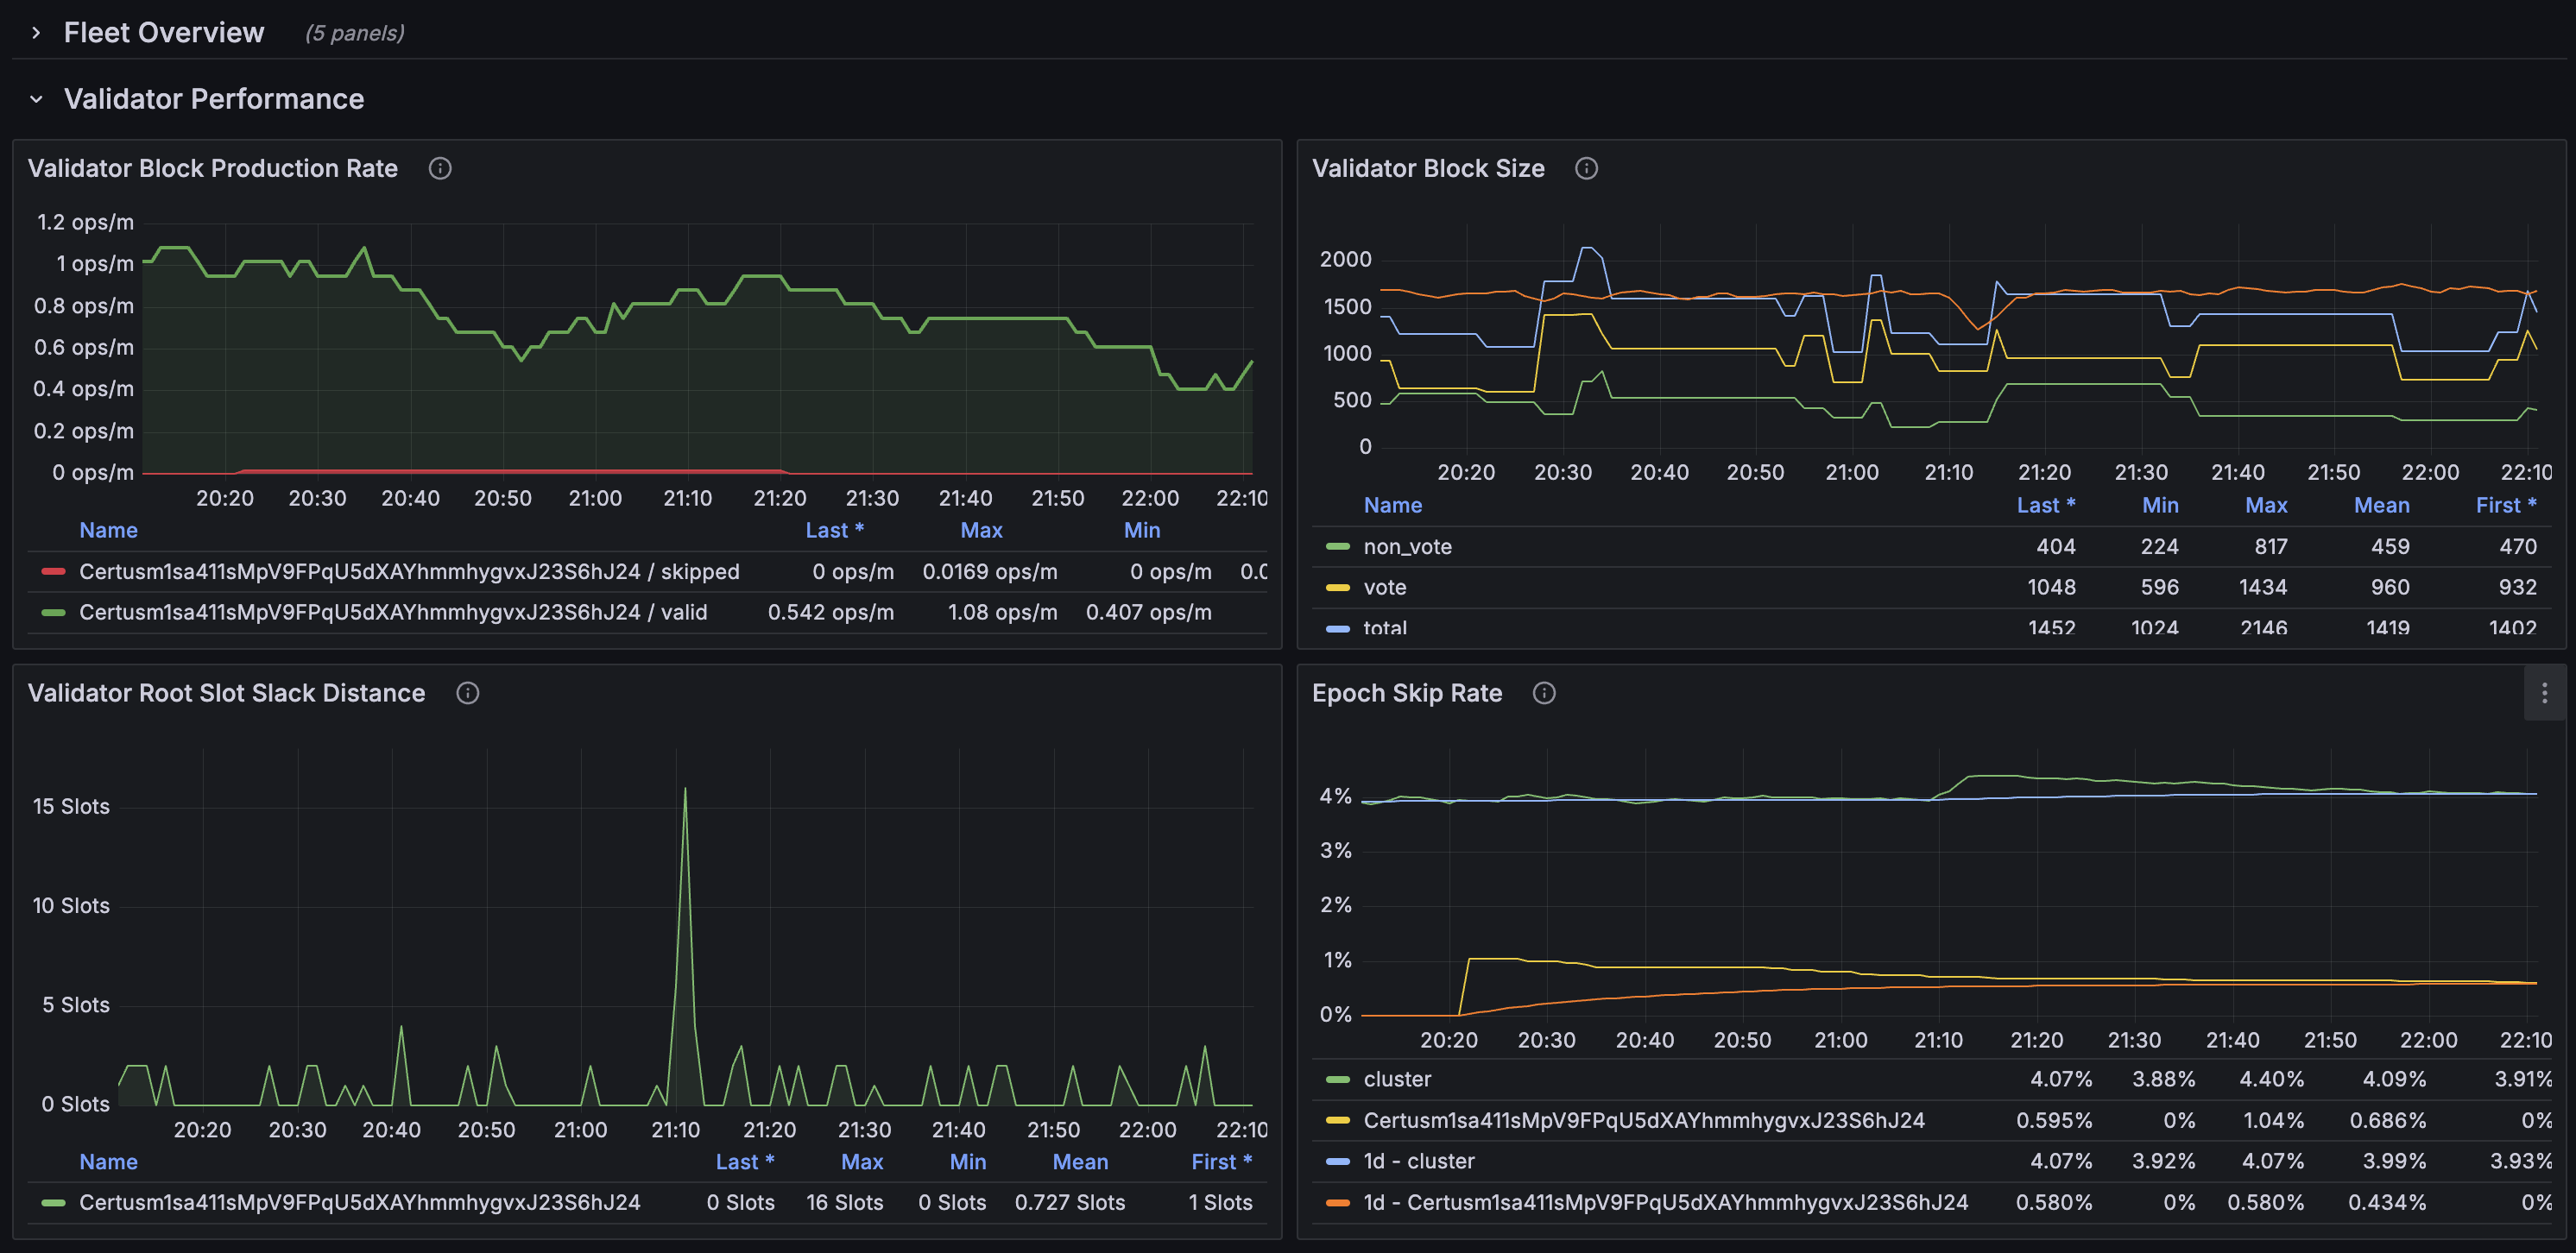Click the 0.727 Slots Mean value
Screen dimensions: 2576x1253
pyautogui.click(x=1070, y=1203)
